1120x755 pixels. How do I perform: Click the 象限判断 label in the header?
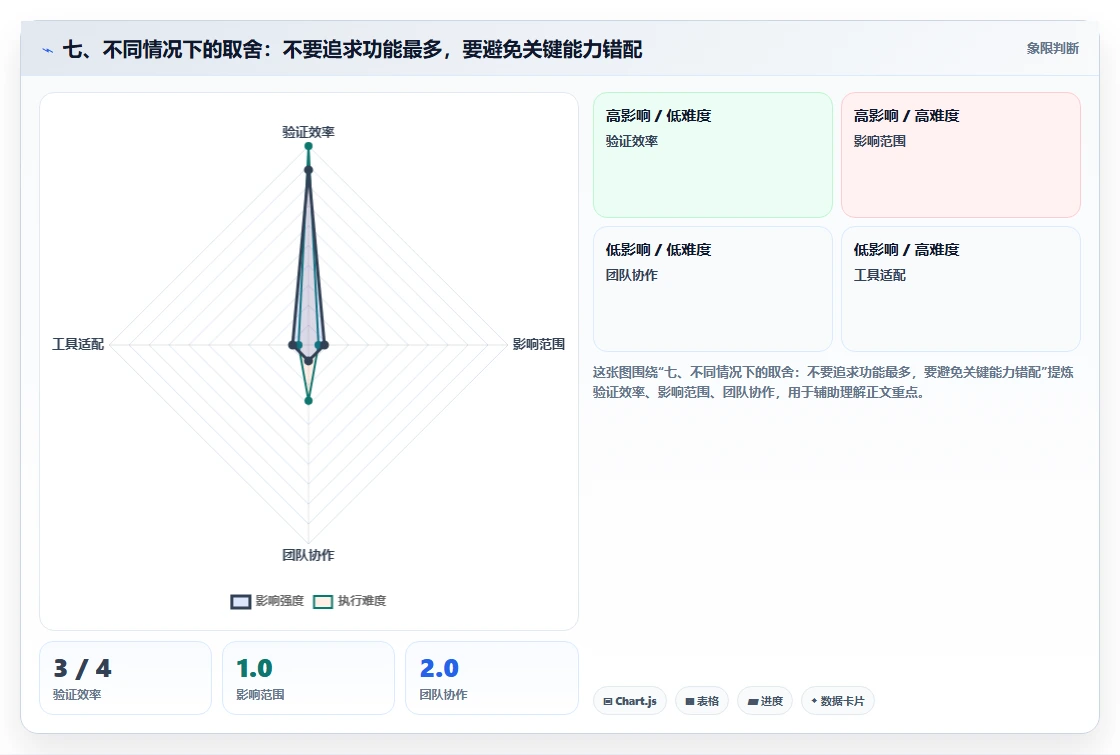click(1053, 49)
